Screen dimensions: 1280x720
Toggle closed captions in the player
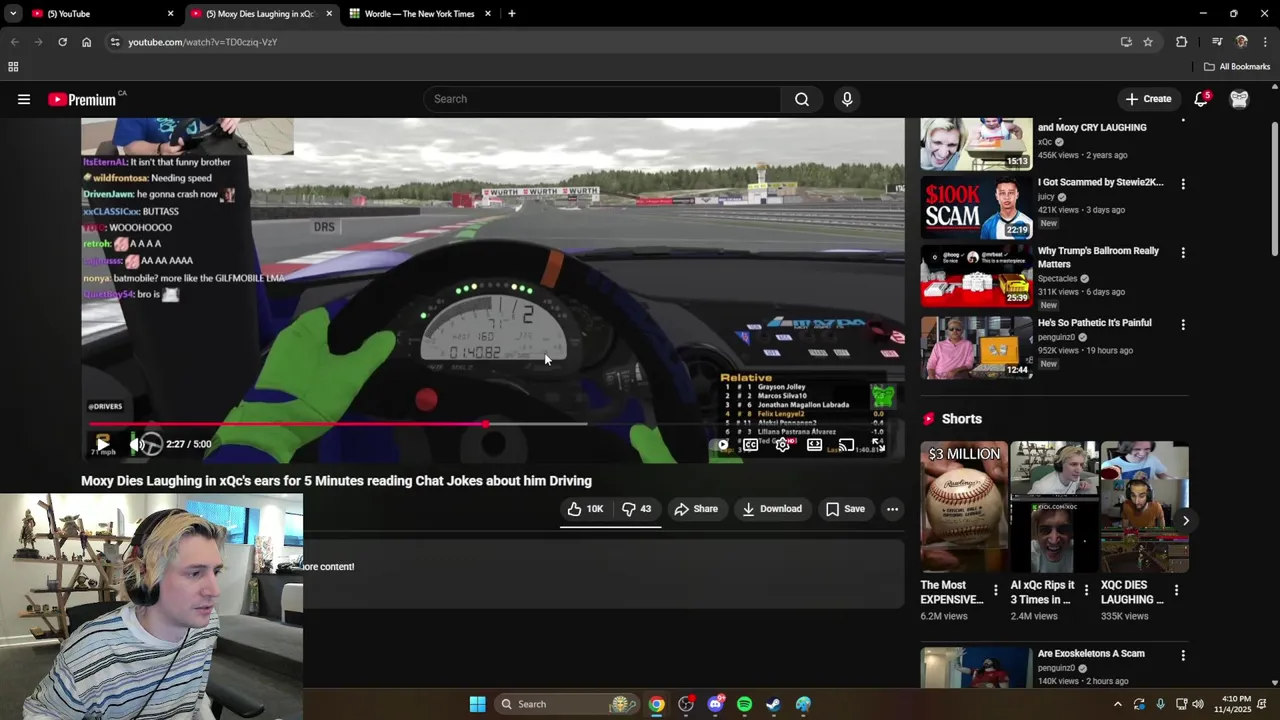pos(751,445)
